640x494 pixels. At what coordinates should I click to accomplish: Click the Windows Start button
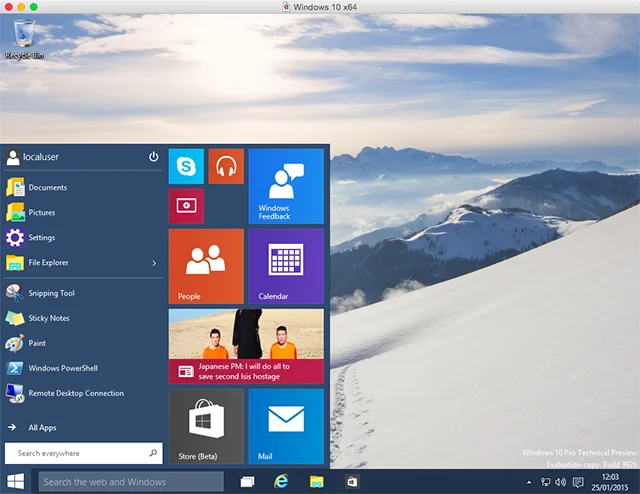tap(16, 482)
